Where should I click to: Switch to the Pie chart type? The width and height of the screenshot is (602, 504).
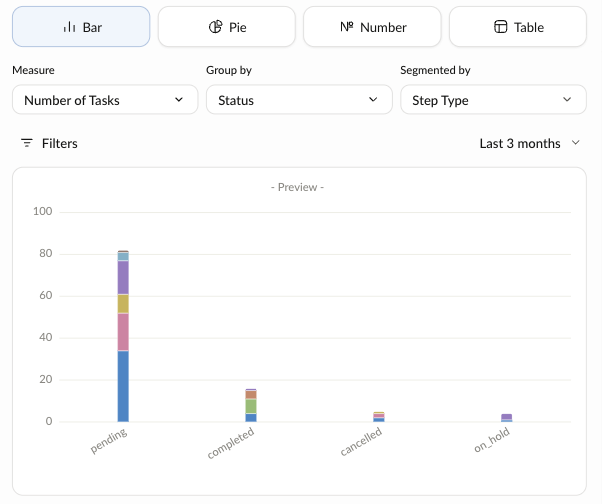(x=227, y=27)
